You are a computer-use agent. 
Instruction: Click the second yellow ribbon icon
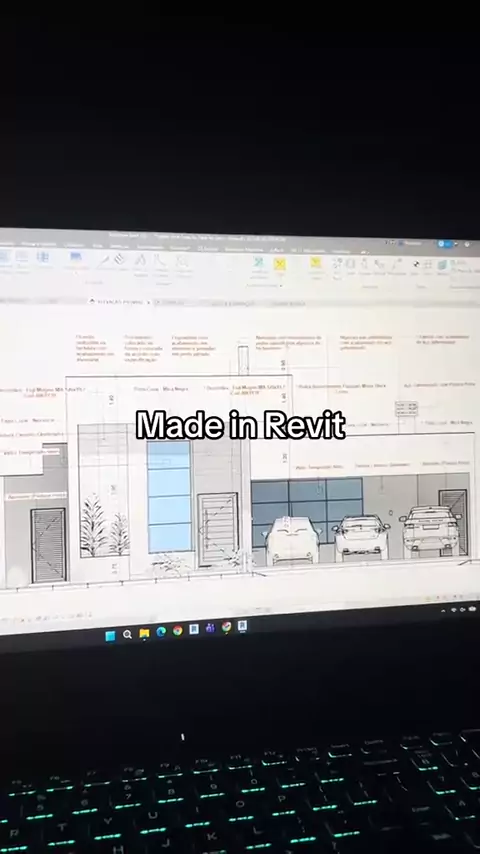pyautogui.click(x=315, y=263)
